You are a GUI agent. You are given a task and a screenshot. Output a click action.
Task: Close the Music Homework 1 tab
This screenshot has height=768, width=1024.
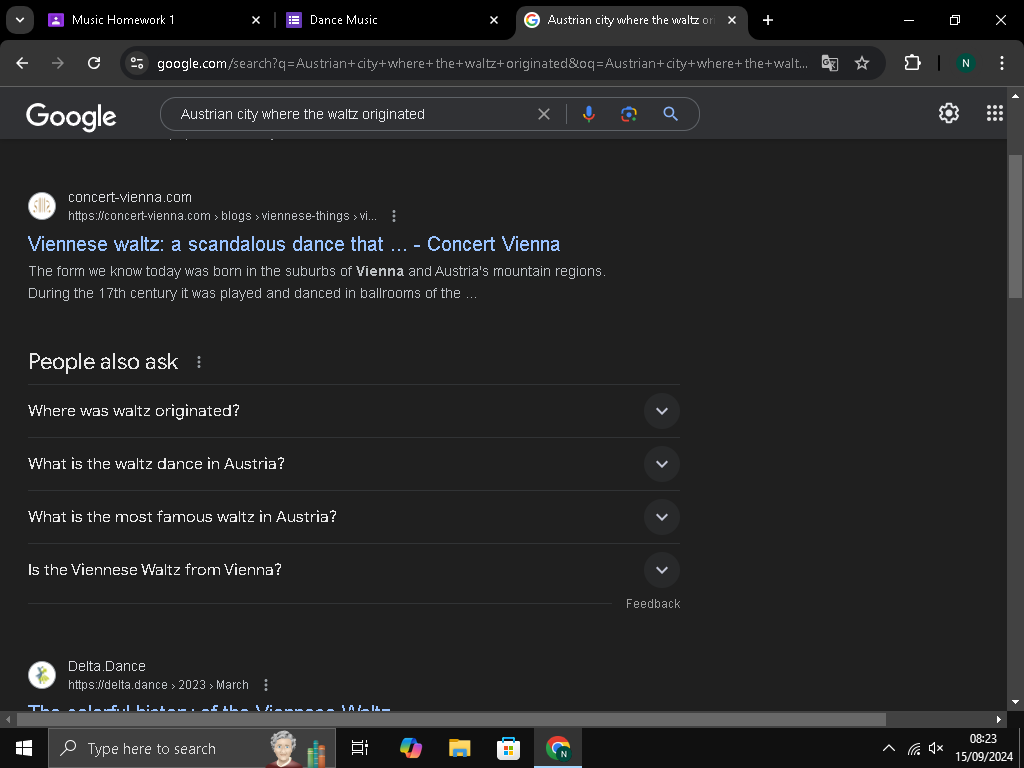pyautogui.click(x=256, y=20)
